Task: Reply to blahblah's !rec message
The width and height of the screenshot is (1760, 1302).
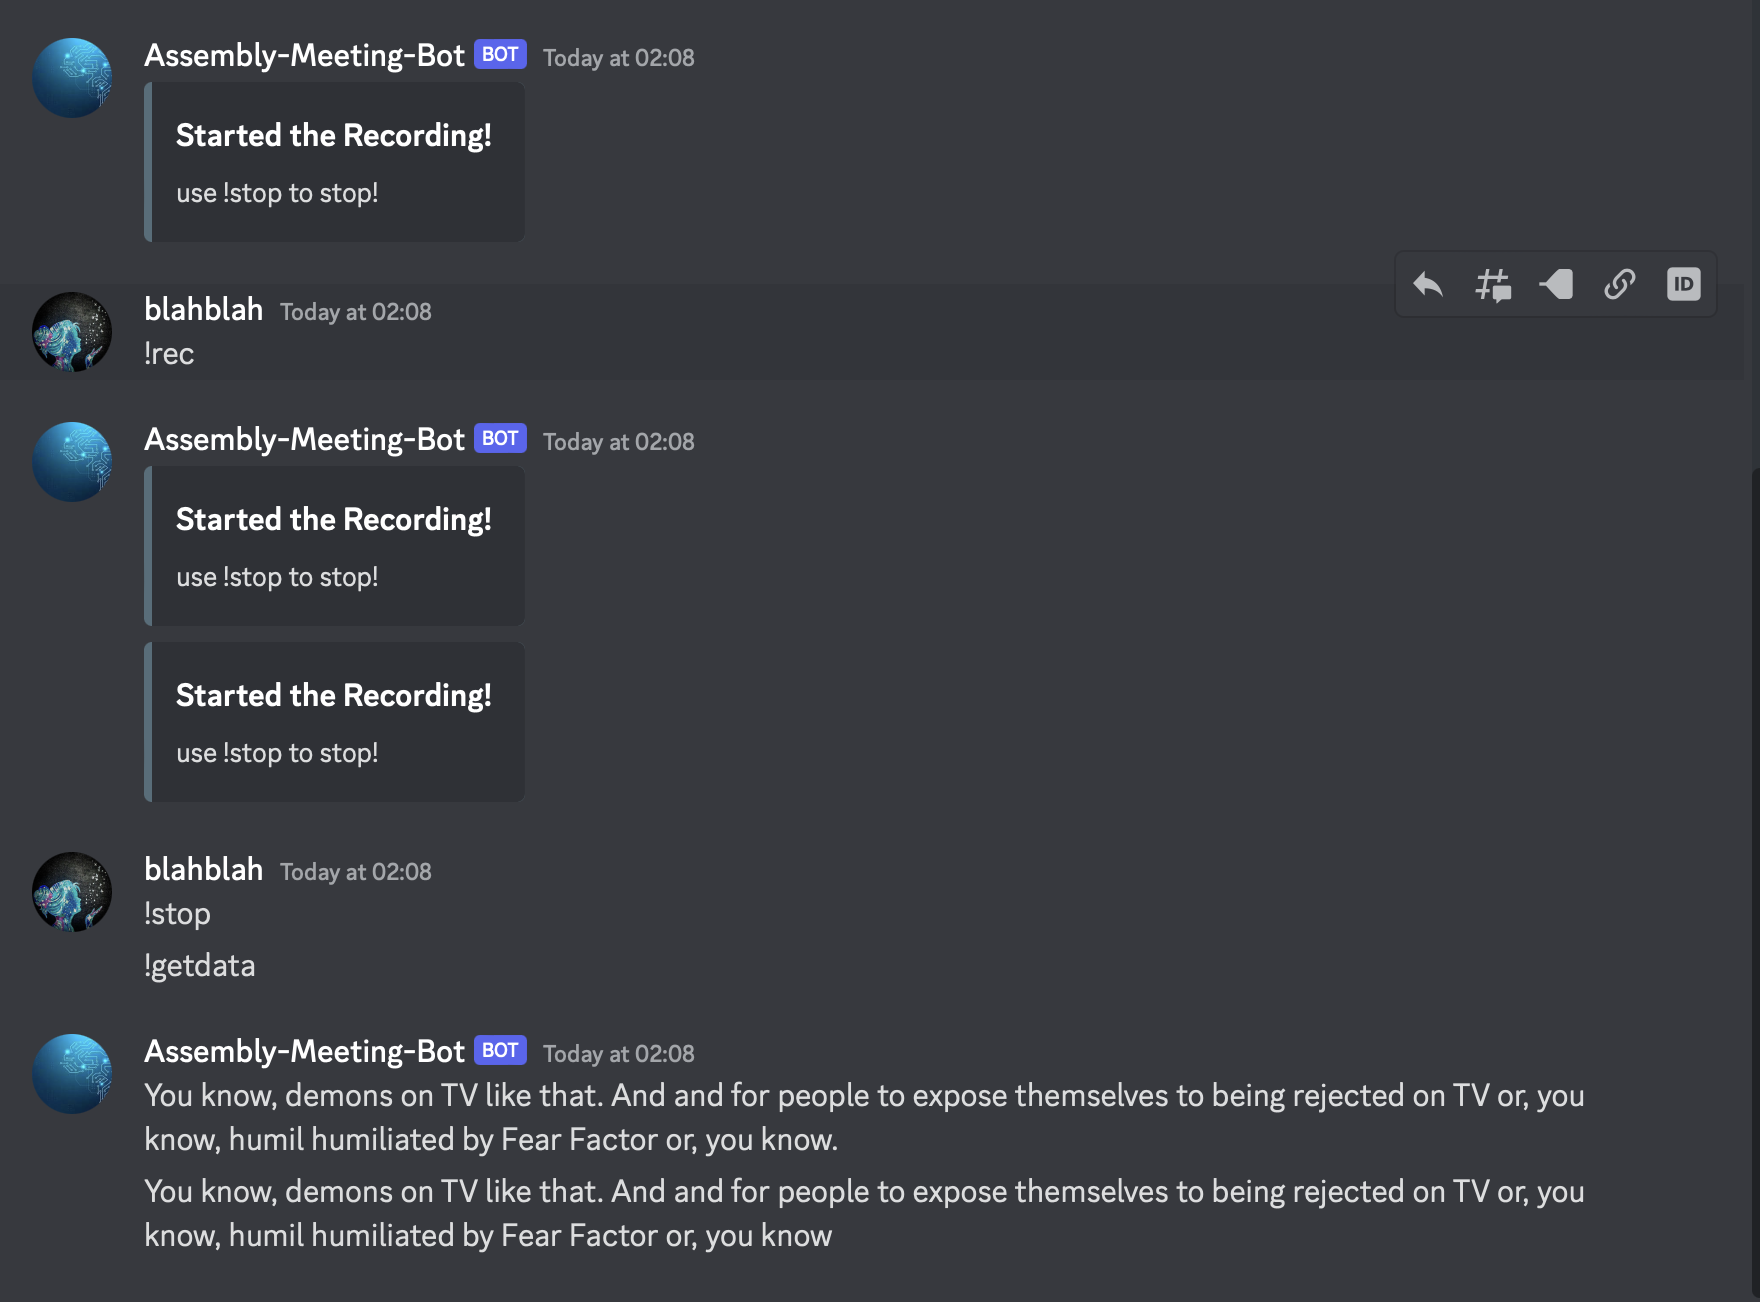Action: coord(1428,284)
